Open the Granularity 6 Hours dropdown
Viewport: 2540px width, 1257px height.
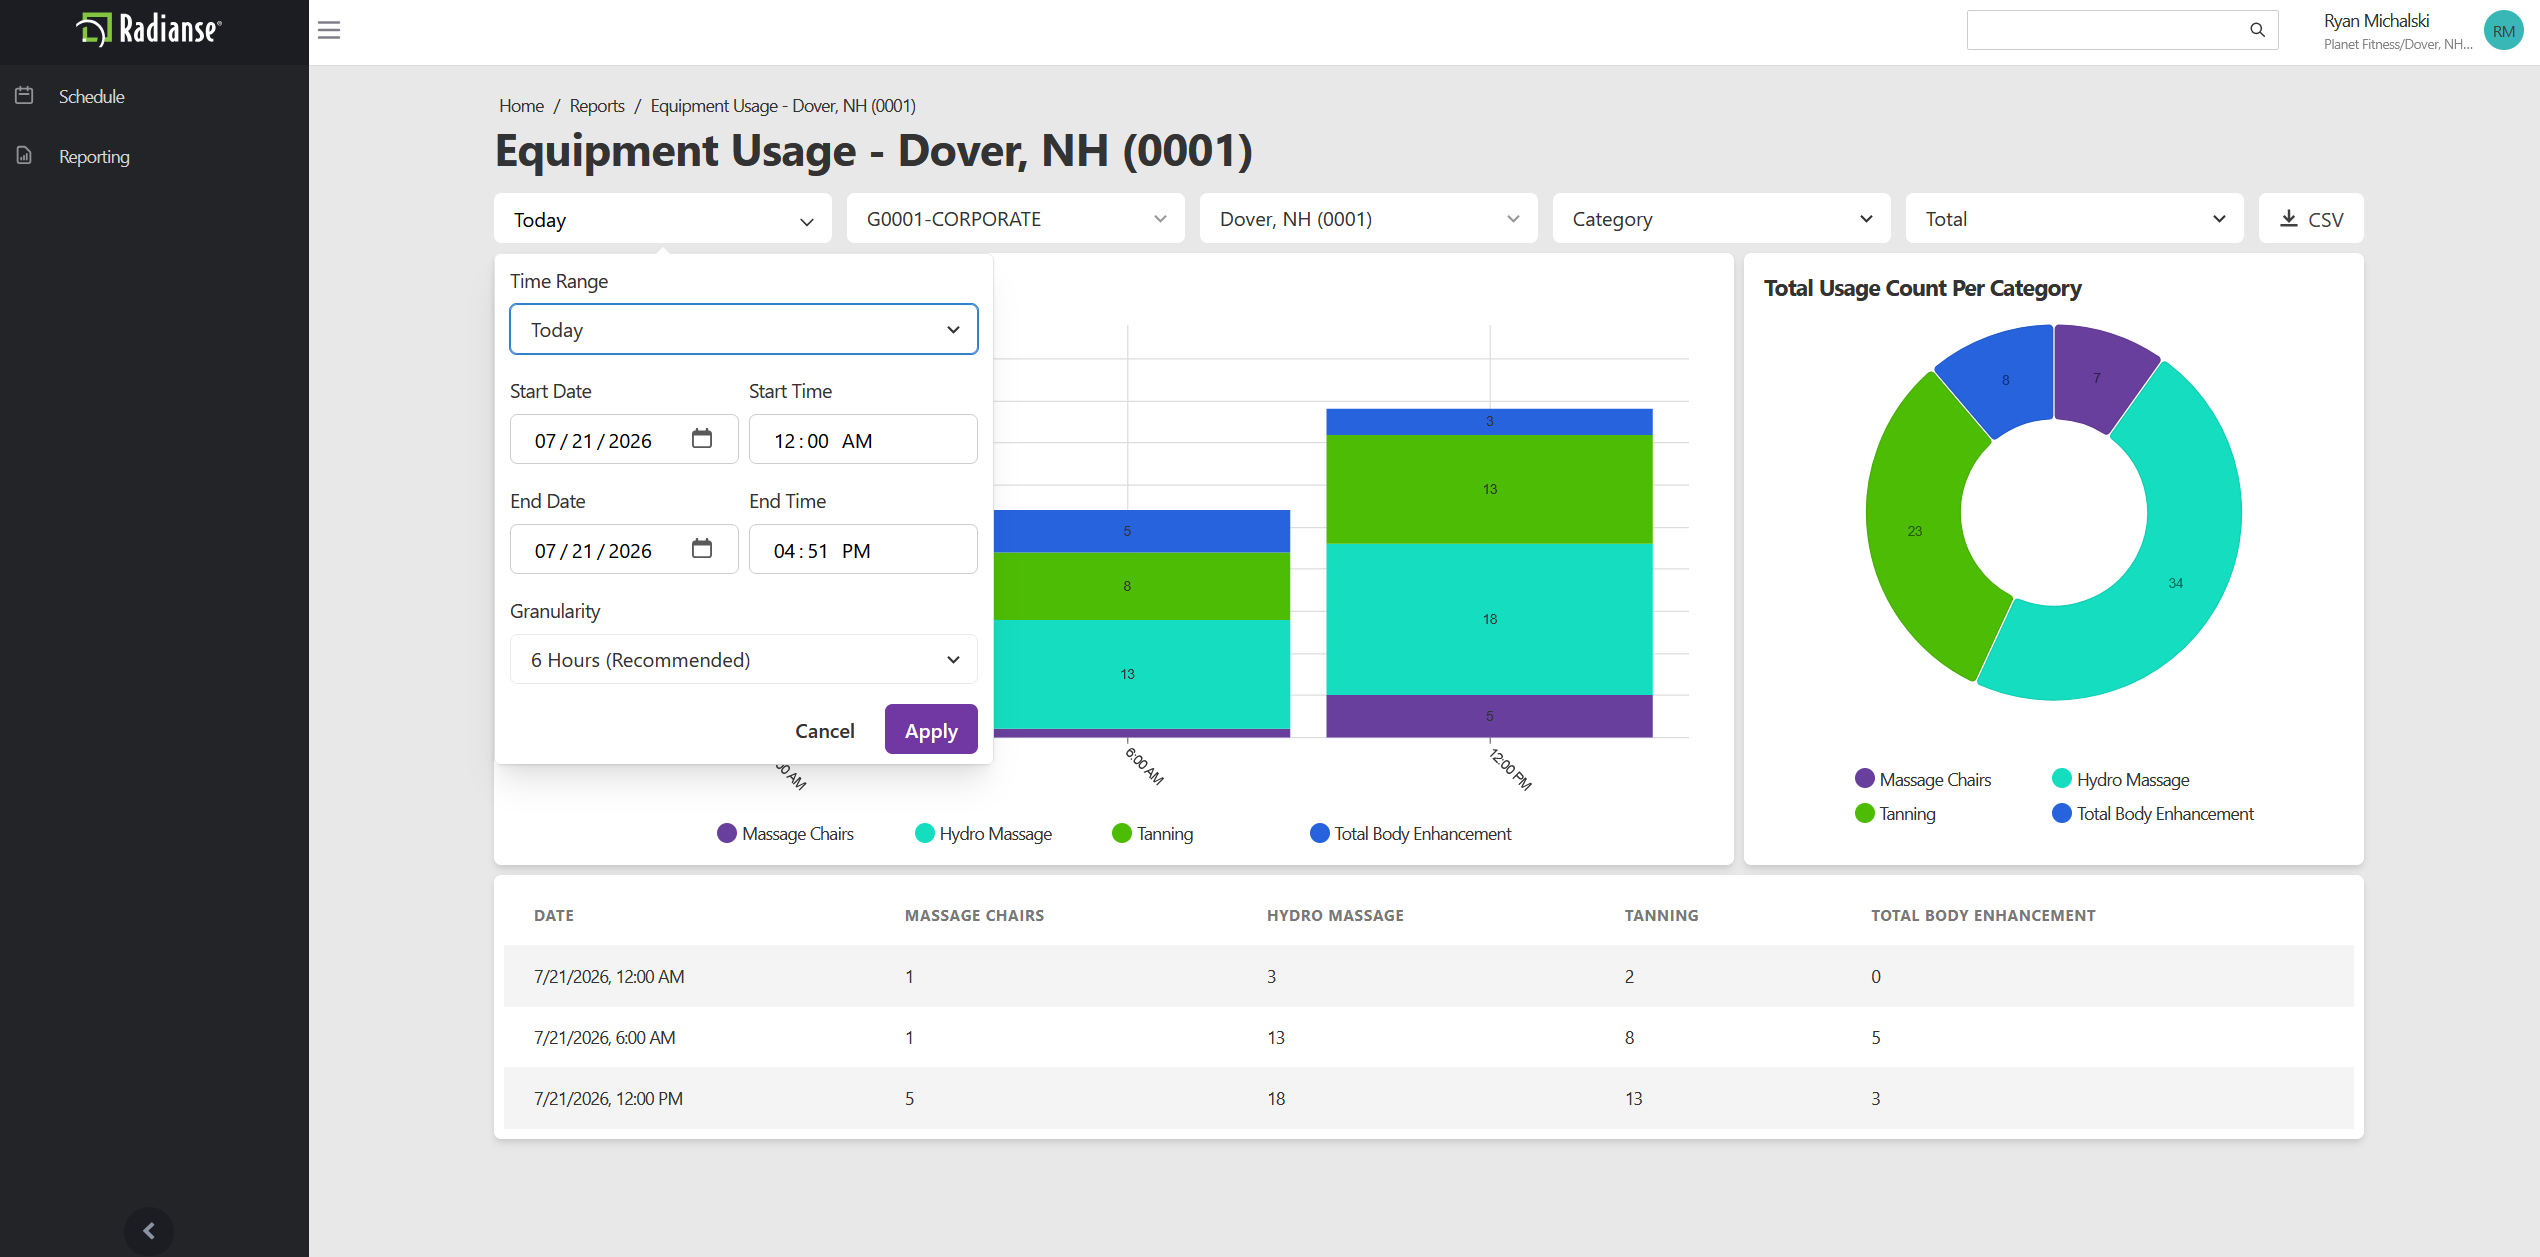pos(744,659)
